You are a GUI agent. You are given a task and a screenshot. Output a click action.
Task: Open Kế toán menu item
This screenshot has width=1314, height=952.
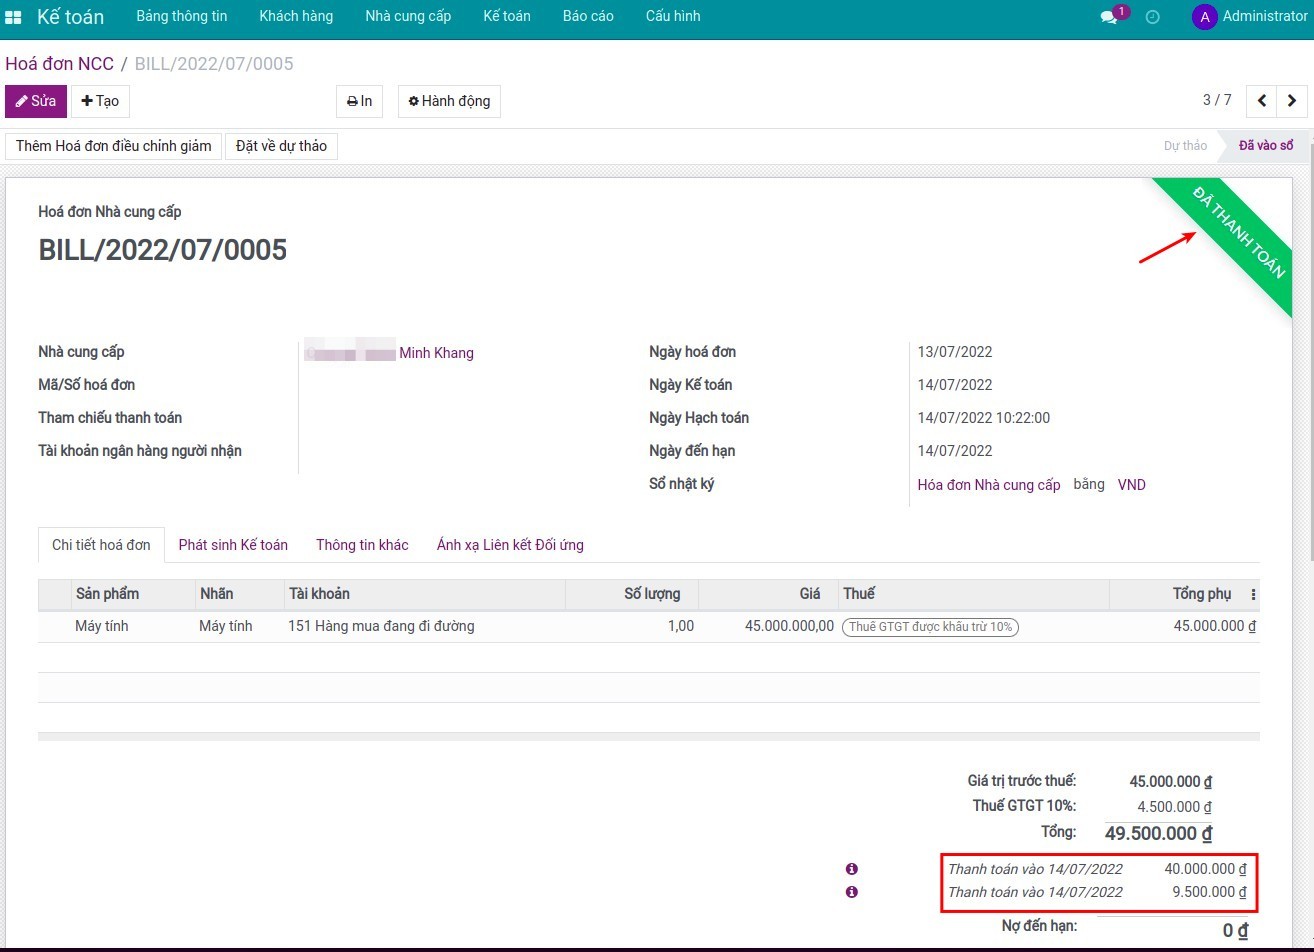pos(507,16)
